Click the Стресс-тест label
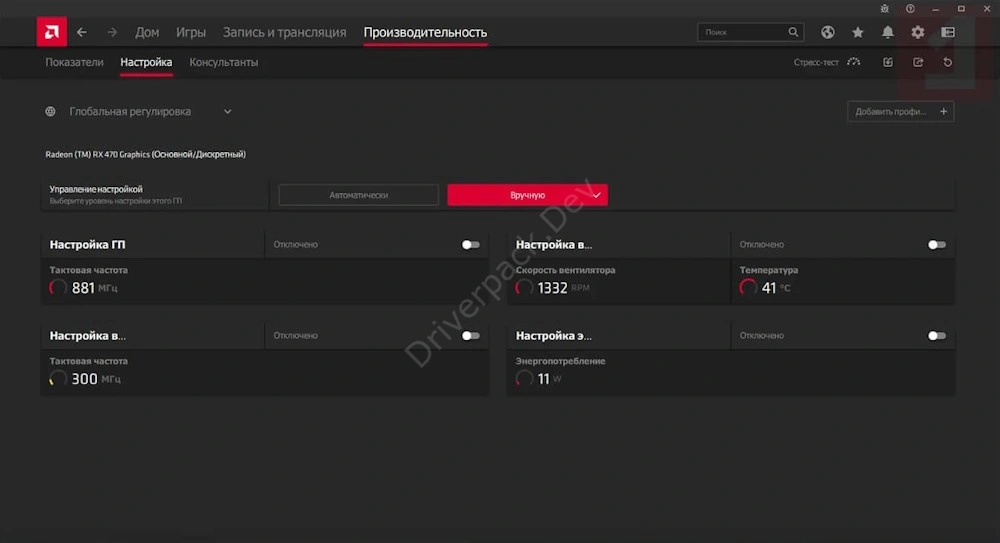1000x543 pixels. click(x=816, y=63)
